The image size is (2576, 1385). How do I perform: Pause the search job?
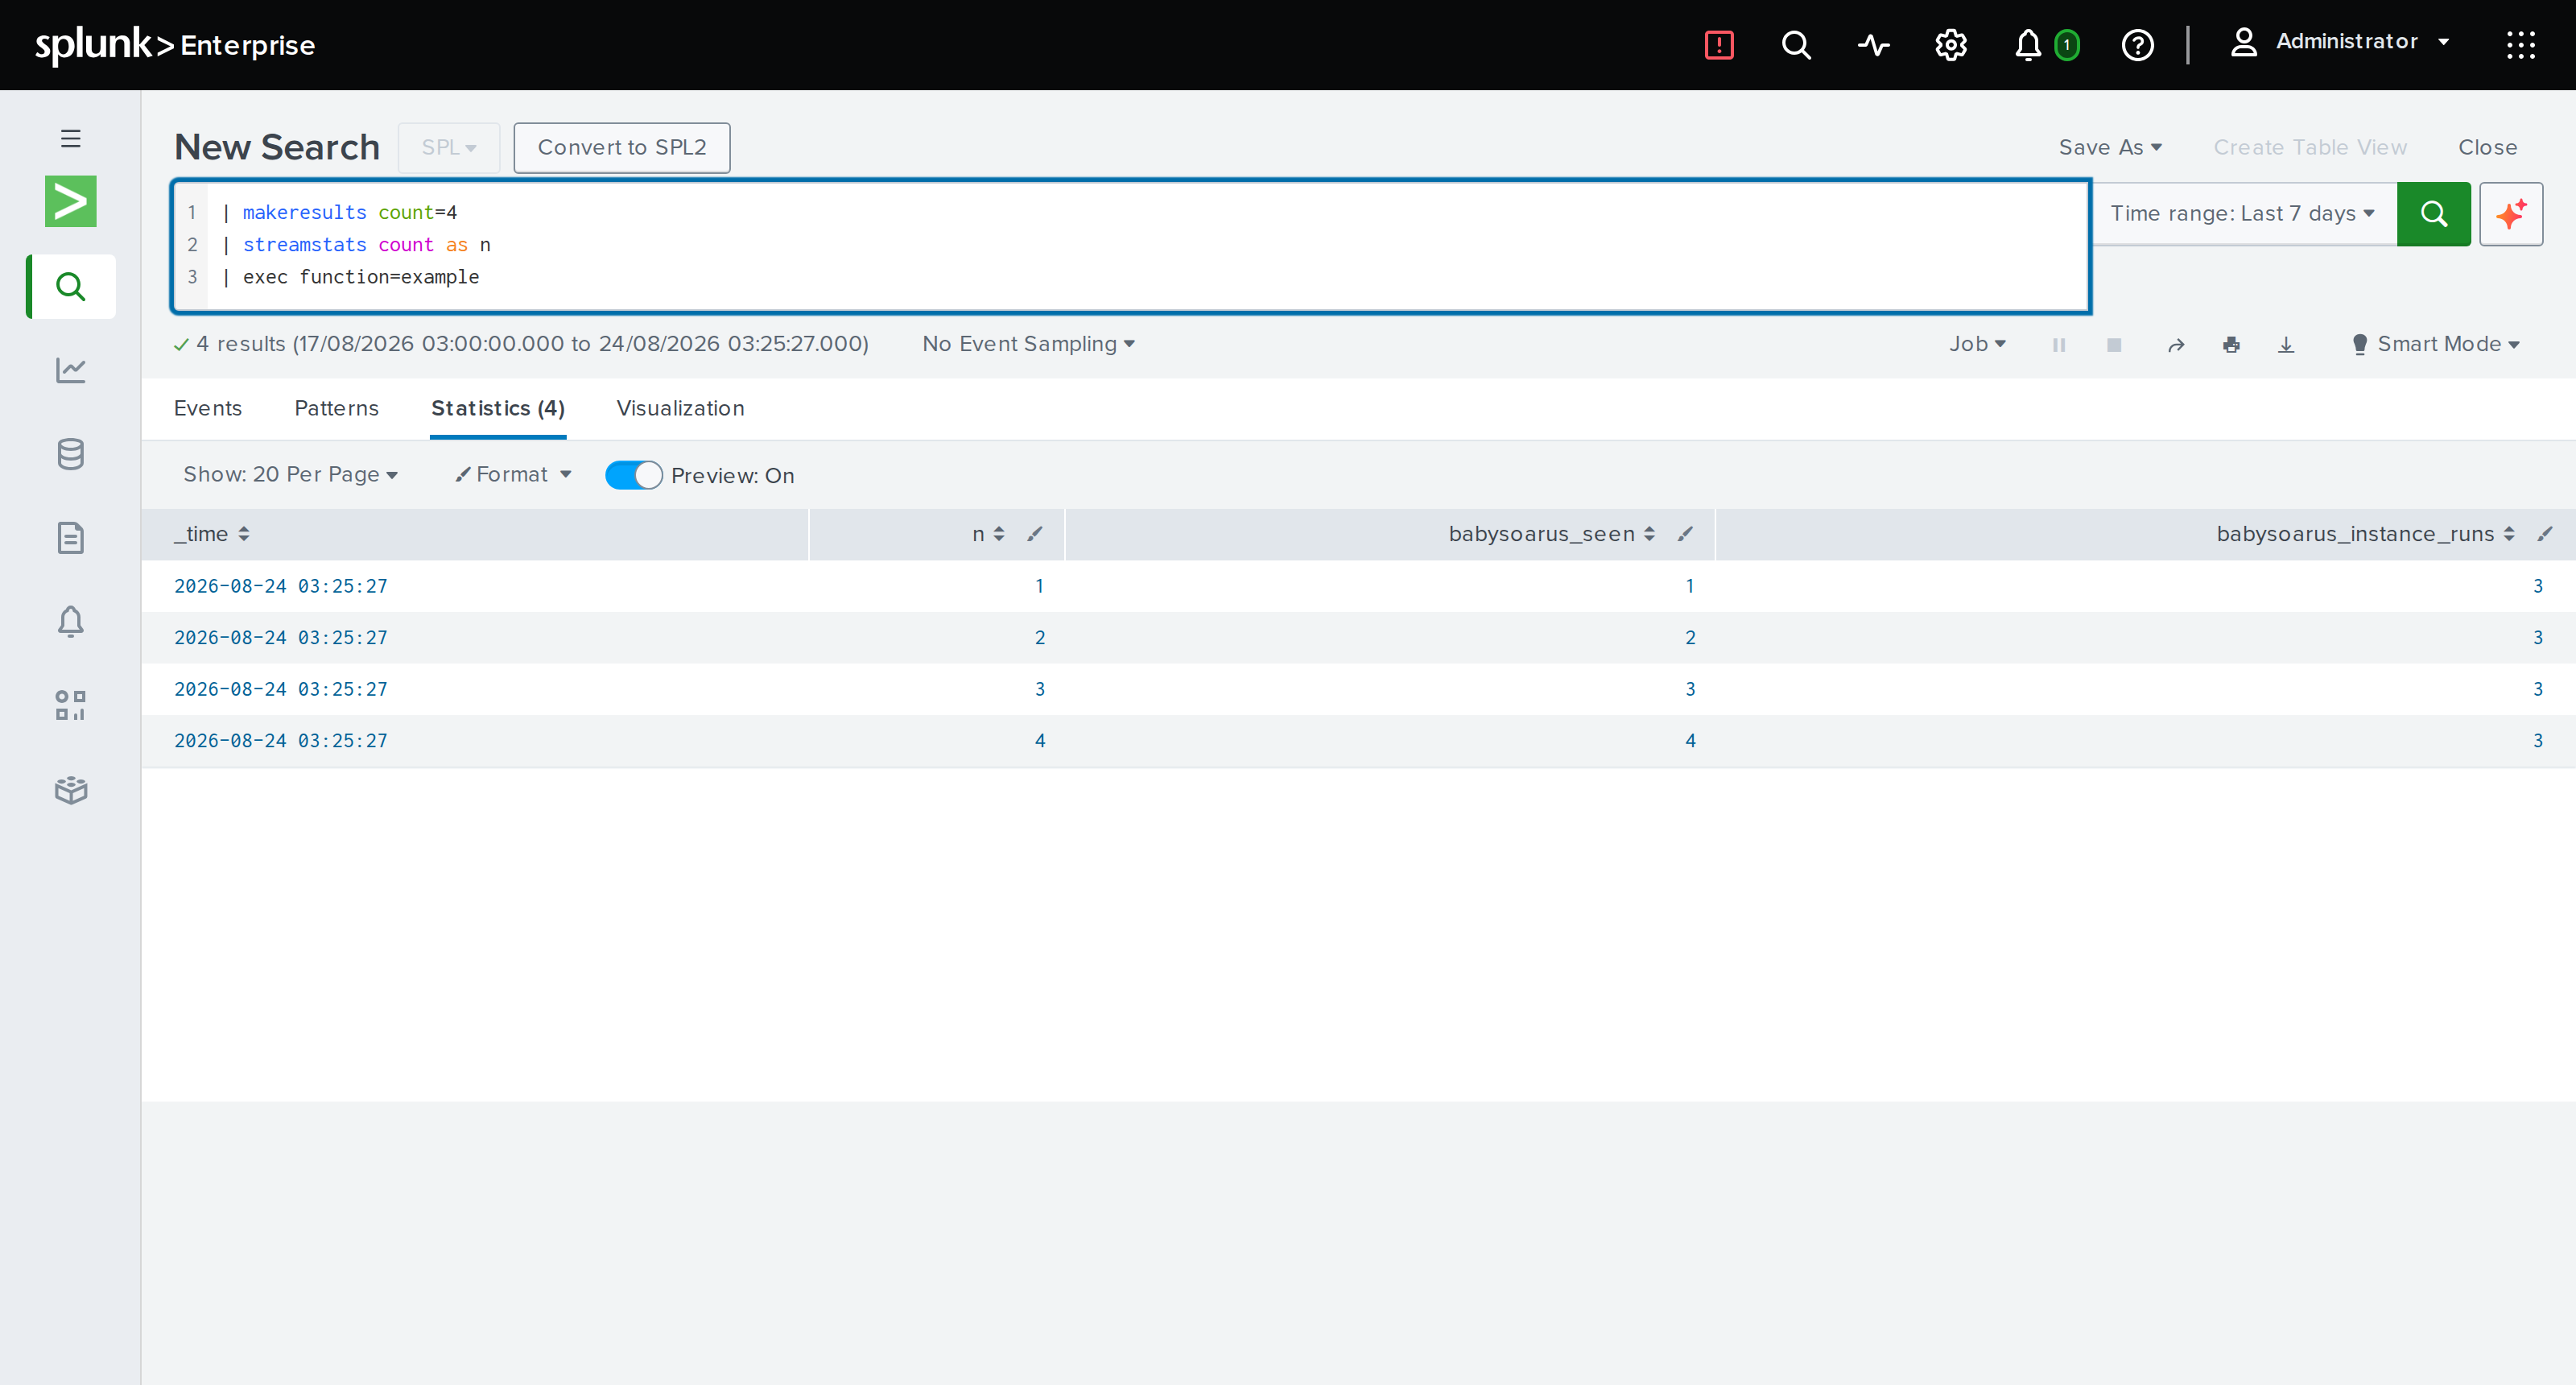click(x=2058, y=345)
